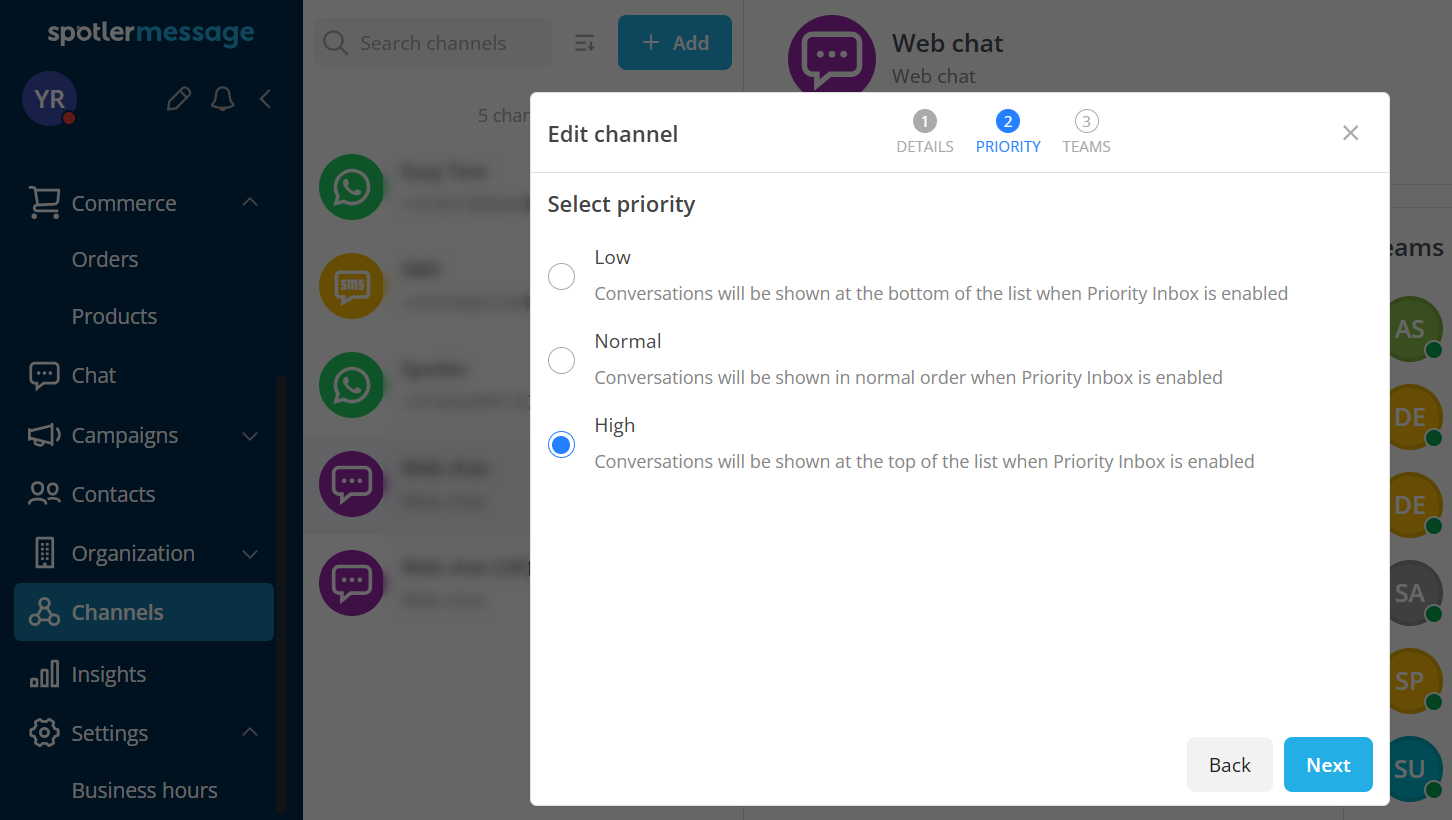Collapse the Settings section chevron
This screenshot has width=1452, height=820.
250,732
